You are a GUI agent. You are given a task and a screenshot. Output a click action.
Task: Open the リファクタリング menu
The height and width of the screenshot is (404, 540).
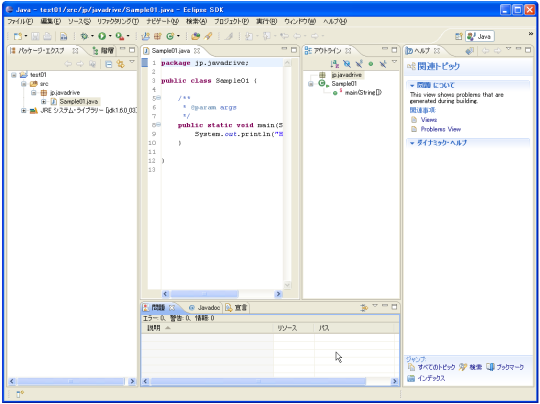pyautogui.click(x=118, y=21)
